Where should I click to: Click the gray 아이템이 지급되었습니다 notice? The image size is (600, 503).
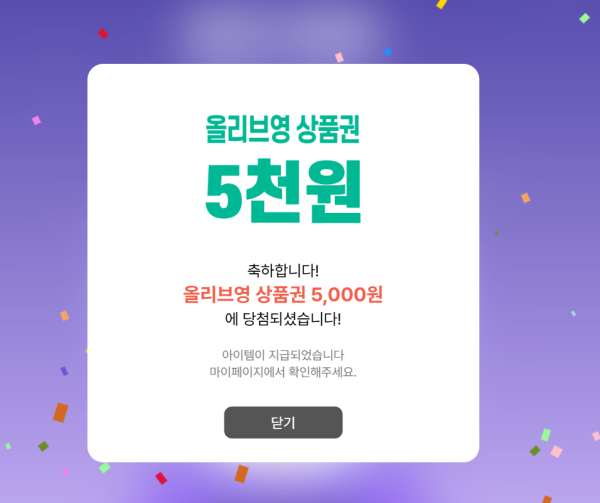click(283, 355)
